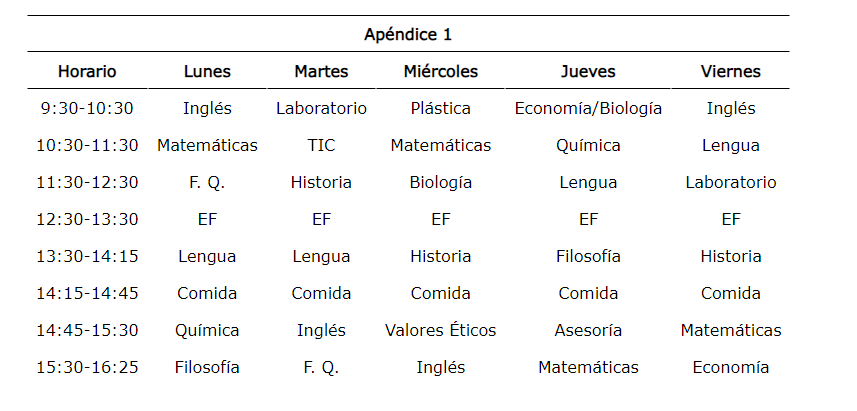Viewport: 857px width, 411px height.
Task: Select the Asesoría cell
Action: click(588, 330)
